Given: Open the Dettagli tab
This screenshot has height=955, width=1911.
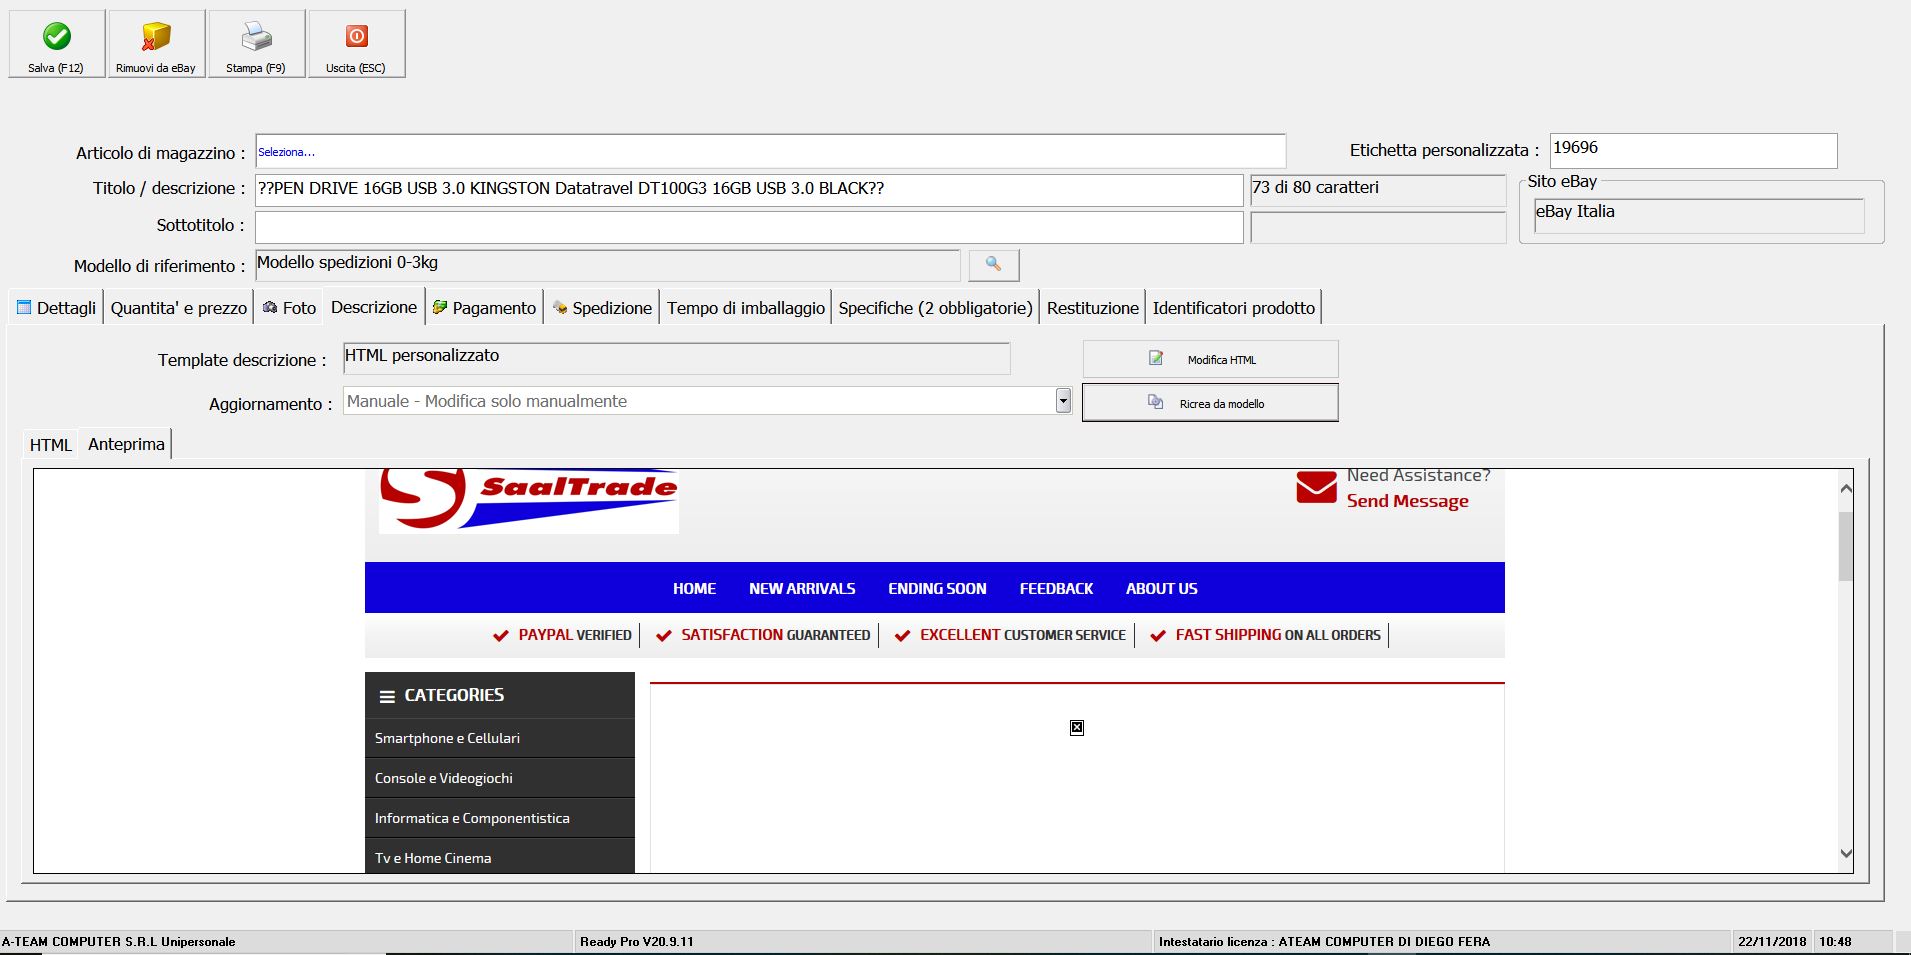Looking at the screenshot, I should (57, 308).
